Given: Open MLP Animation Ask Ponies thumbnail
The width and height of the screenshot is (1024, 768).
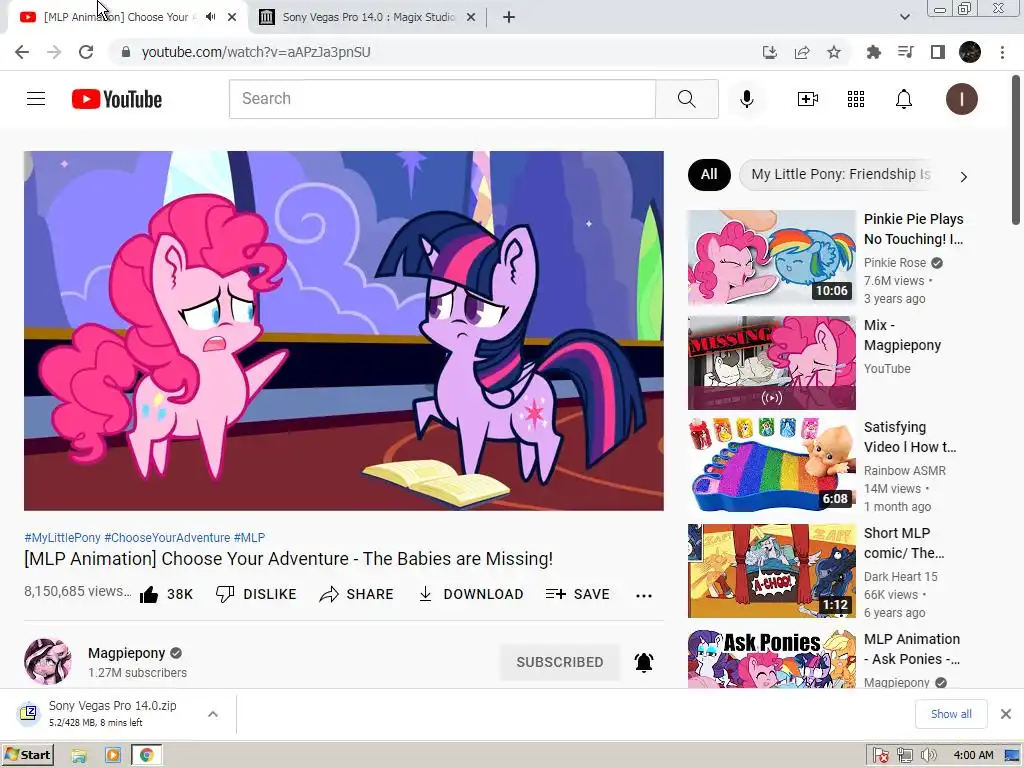Looking at the screenshot, I should [x=771, y=659].
